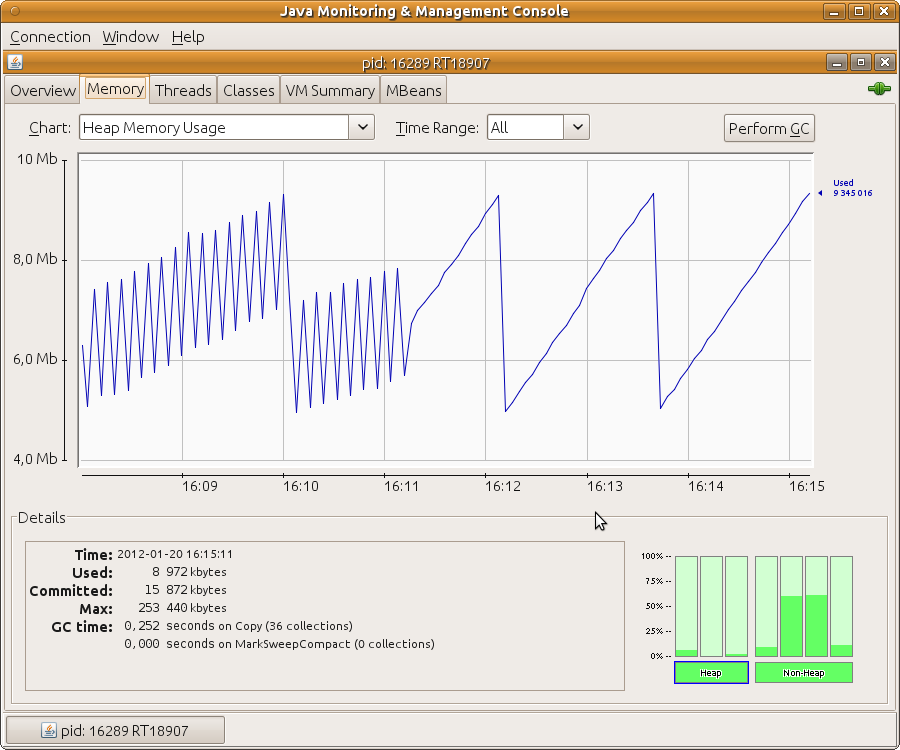Click the pid 16289 RT18907 taskbar button
This screenshot has width=900, height=750.
click(116, 731)
